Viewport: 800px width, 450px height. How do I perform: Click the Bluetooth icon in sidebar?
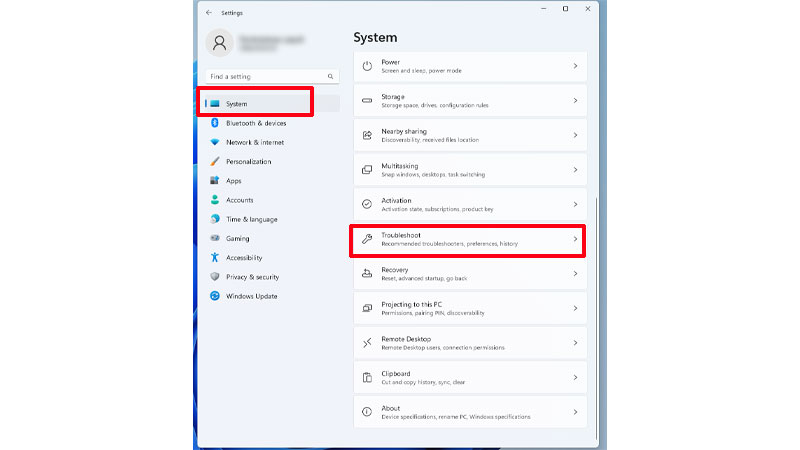(215, 123)
